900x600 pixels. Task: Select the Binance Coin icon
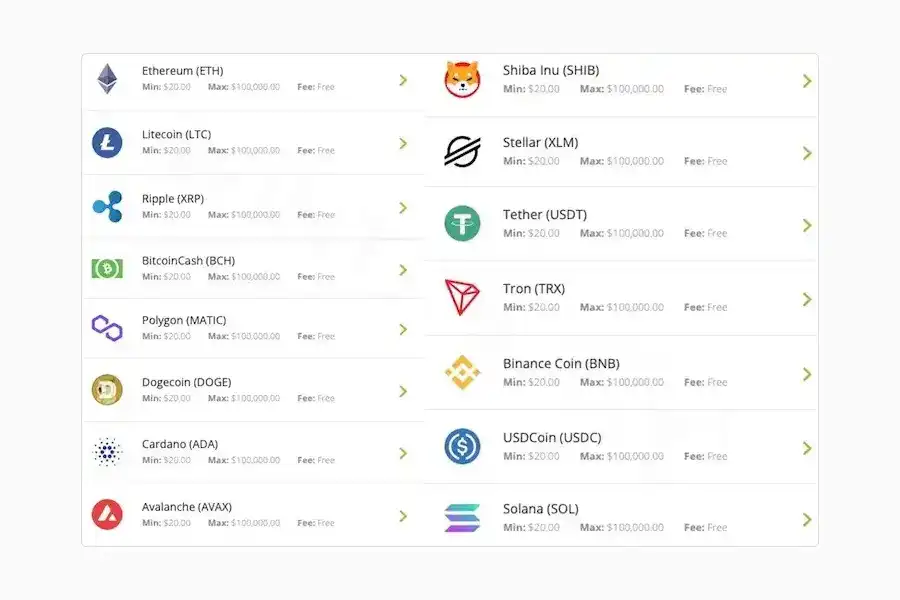461,372
